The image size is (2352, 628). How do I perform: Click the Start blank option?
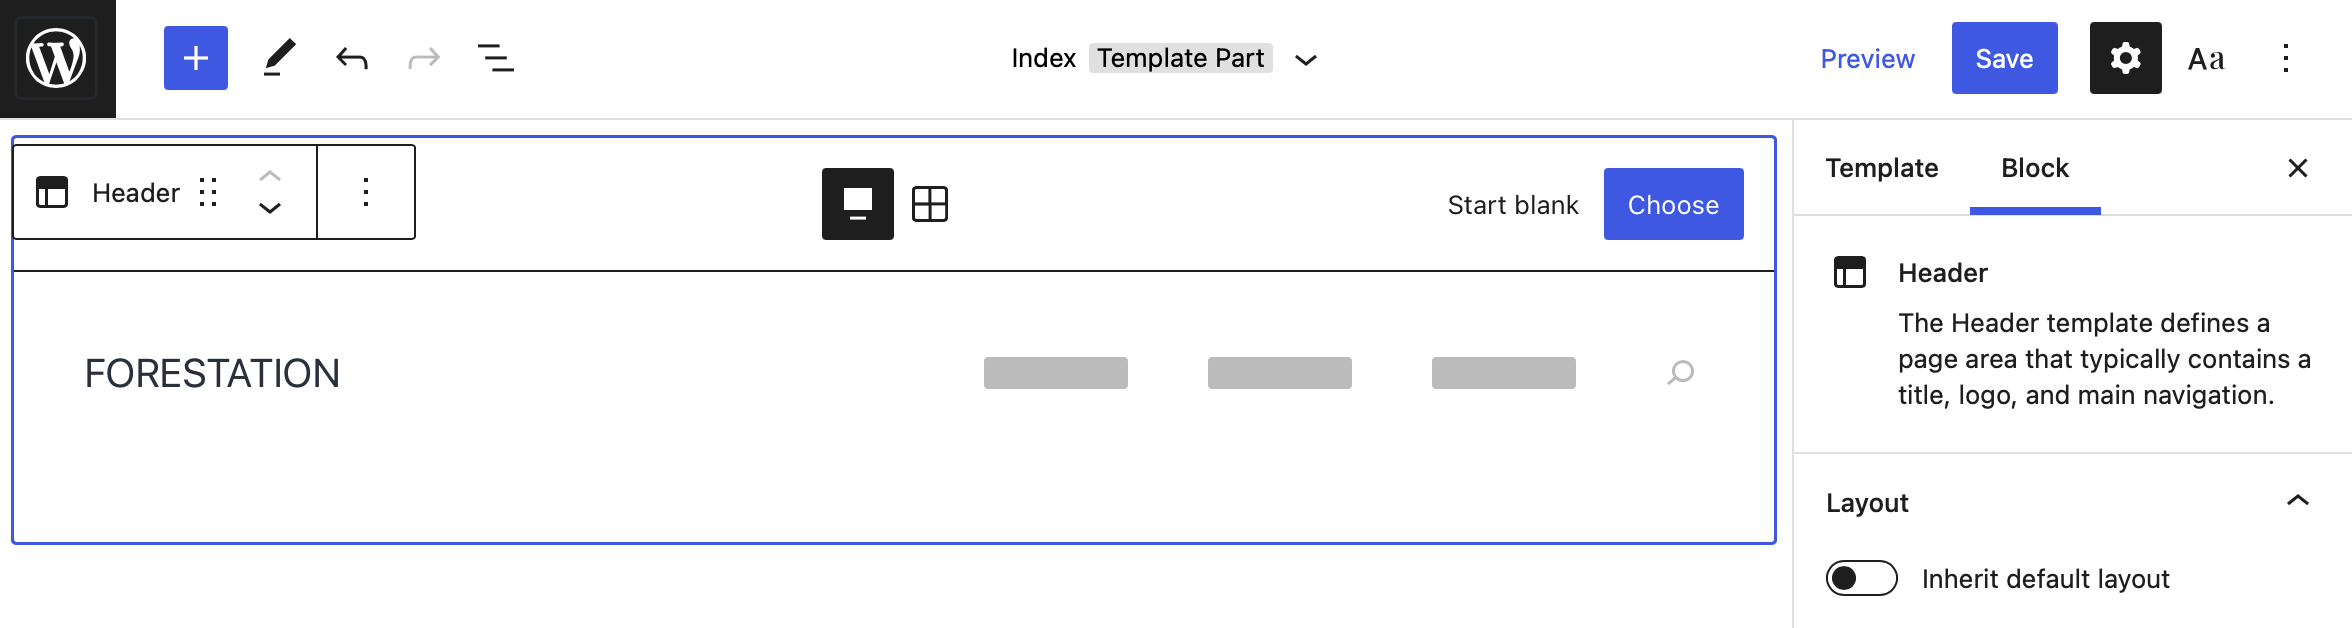(x=1512, y=204)
